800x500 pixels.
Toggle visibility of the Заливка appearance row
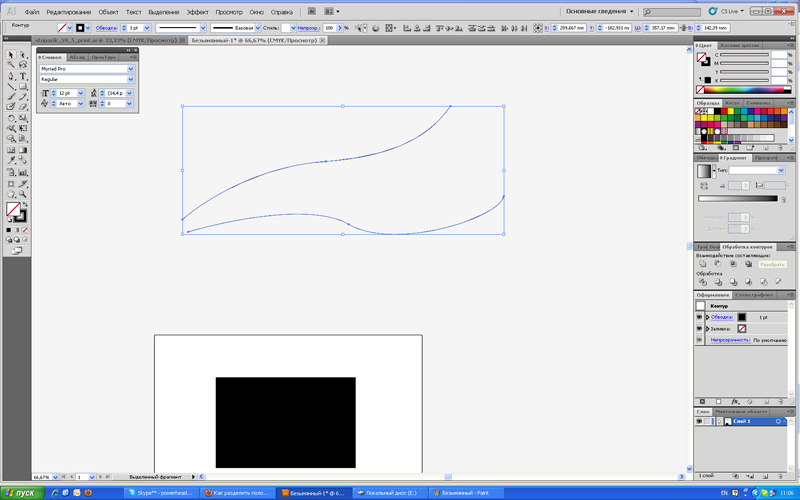pos(699,329)
